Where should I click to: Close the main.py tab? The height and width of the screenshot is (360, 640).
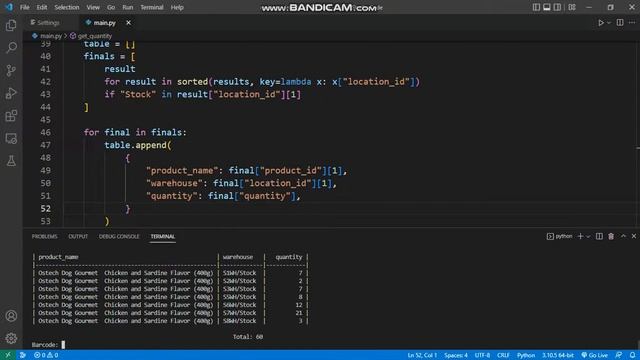click(128, 23)
